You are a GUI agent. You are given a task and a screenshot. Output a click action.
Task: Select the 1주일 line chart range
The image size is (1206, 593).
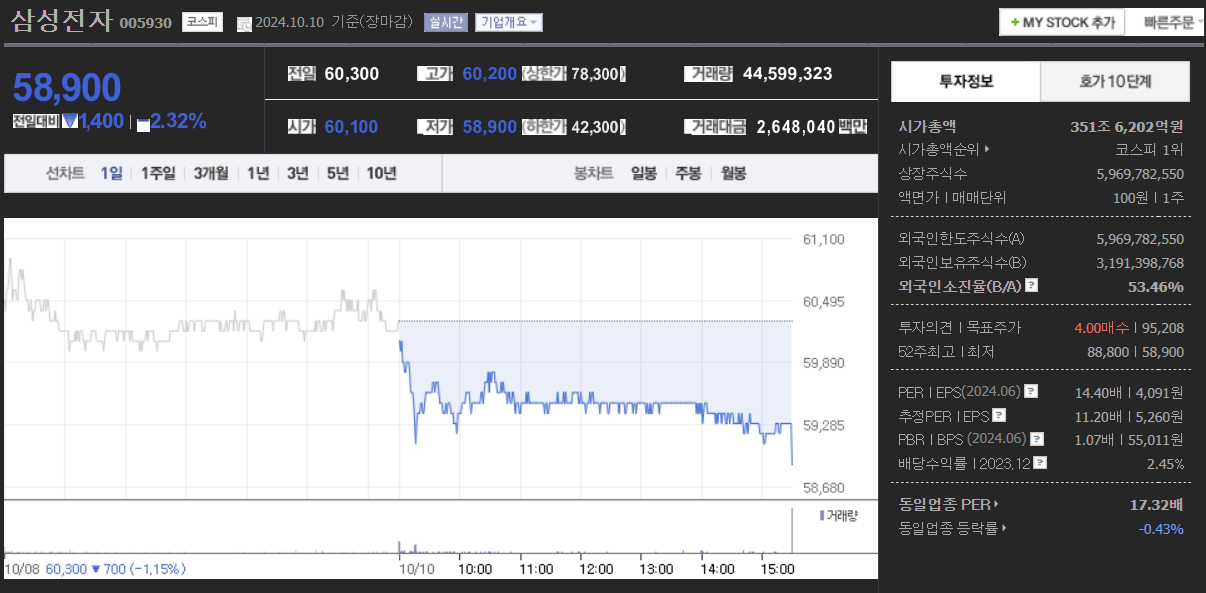coord(158,173)
